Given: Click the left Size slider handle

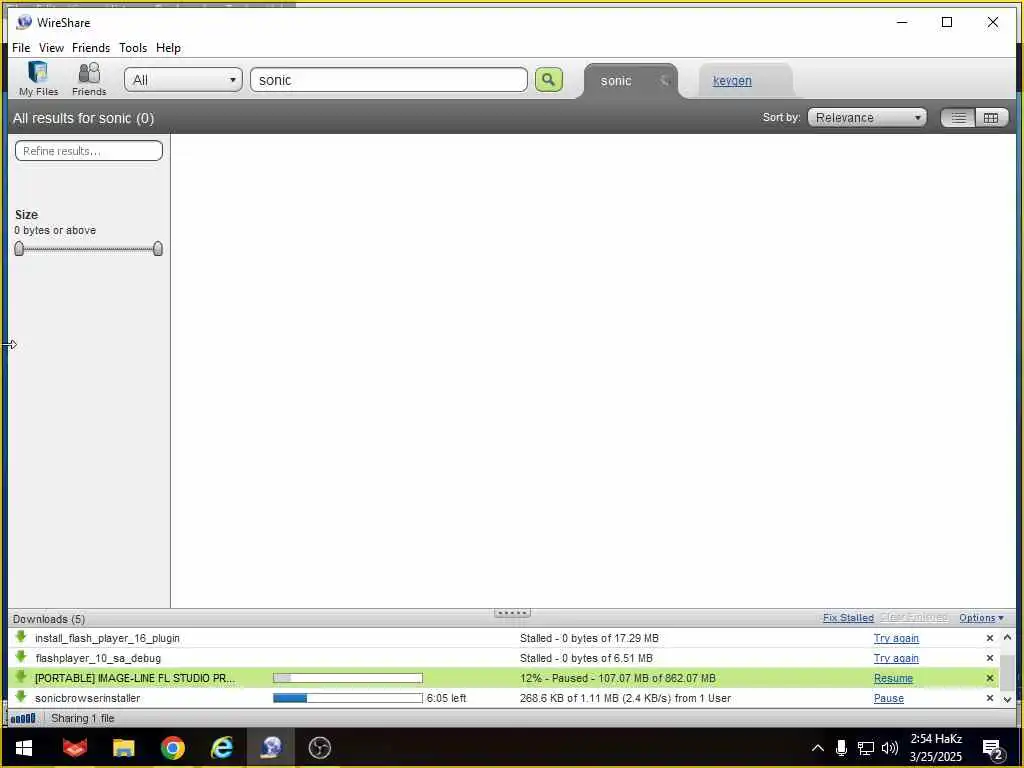Looking at the screenshot, I should tap(19, 249).
